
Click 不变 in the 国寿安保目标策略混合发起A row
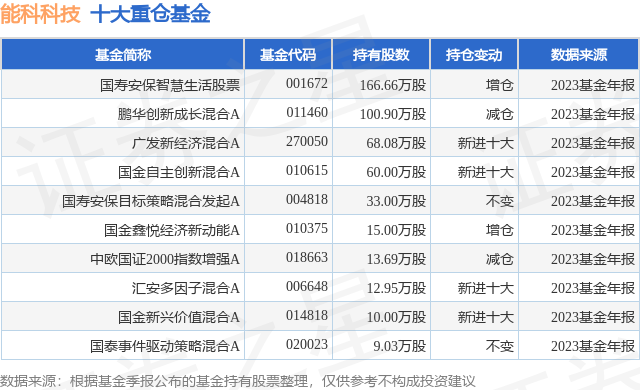click(x=500, y=201)
